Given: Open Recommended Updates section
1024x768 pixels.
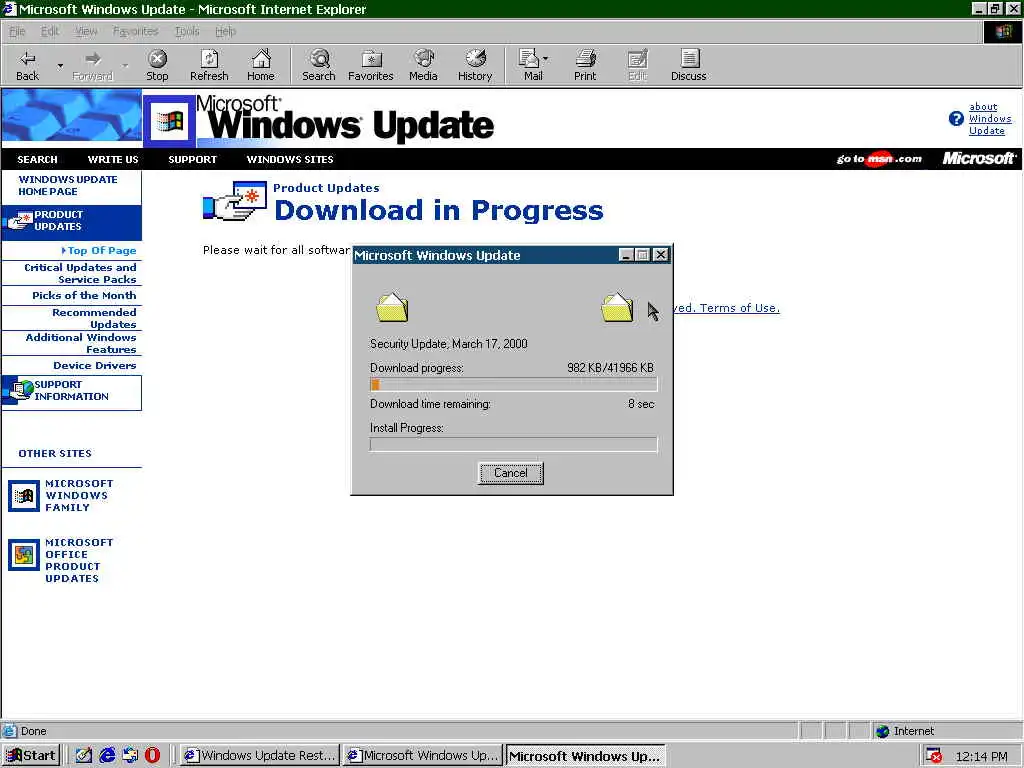Looking at the screenshot, I should (x=94, y=319).
